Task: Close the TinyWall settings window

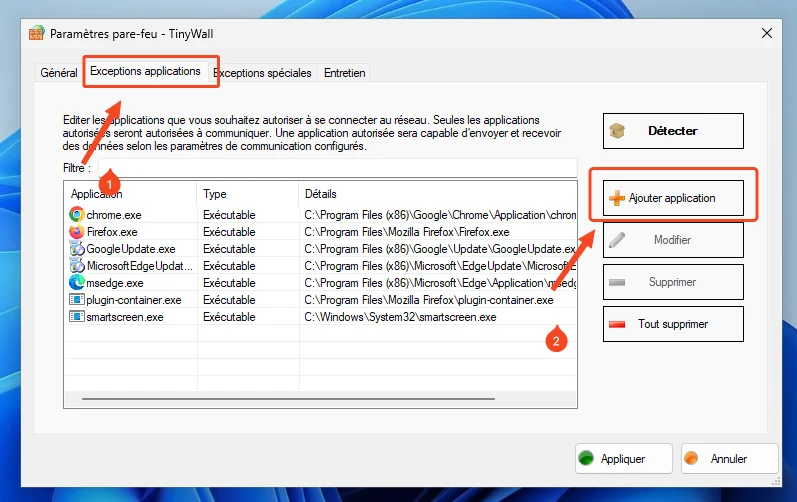Action: (767, 34)
